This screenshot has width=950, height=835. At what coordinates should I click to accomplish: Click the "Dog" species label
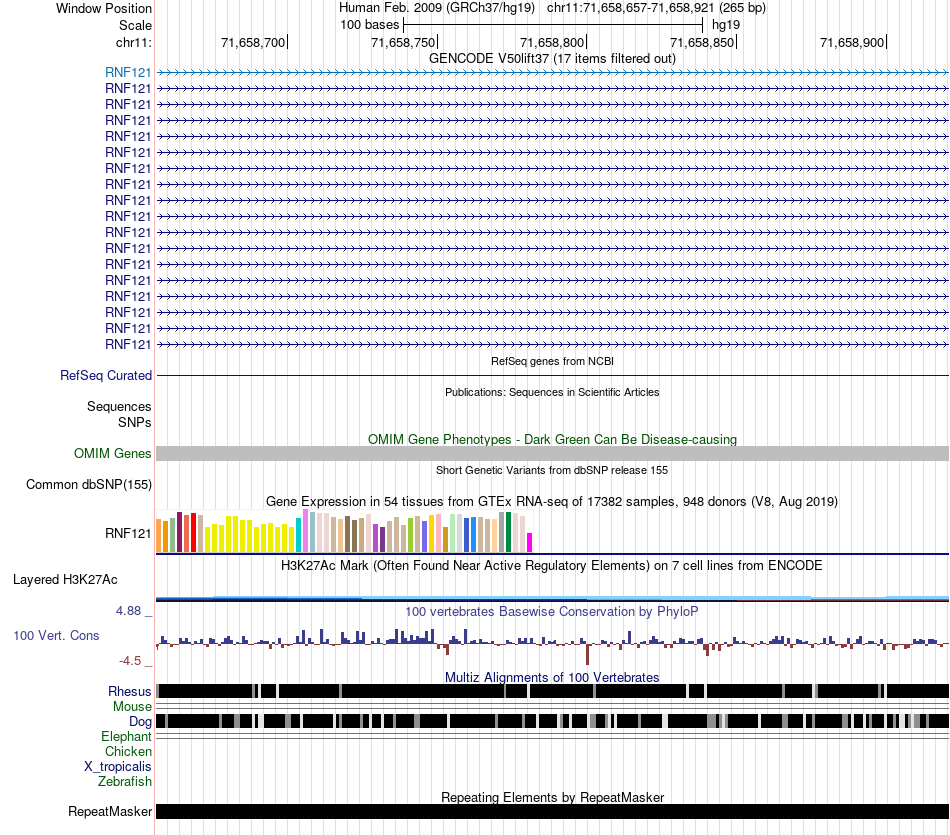[140, 722]
